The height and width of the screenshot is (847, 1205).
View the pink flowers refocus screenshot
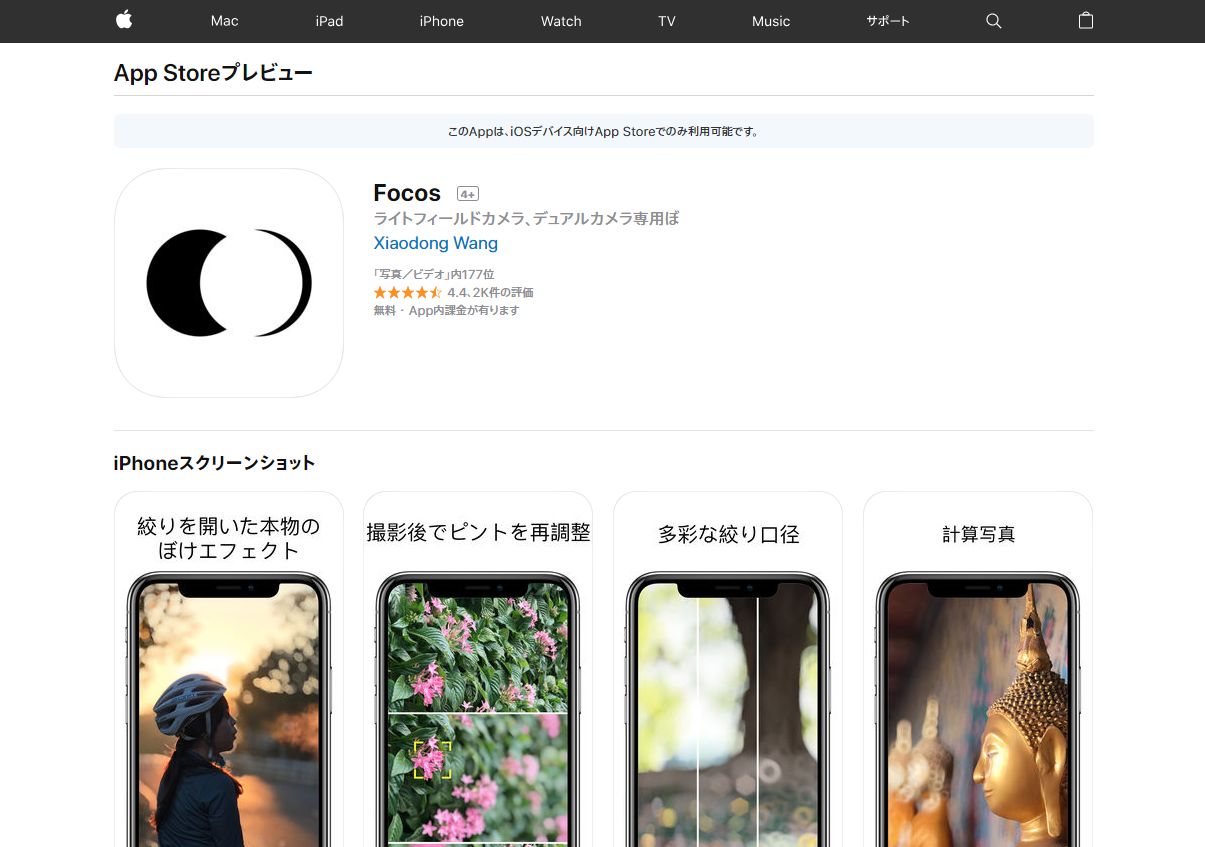coord(478,680)
